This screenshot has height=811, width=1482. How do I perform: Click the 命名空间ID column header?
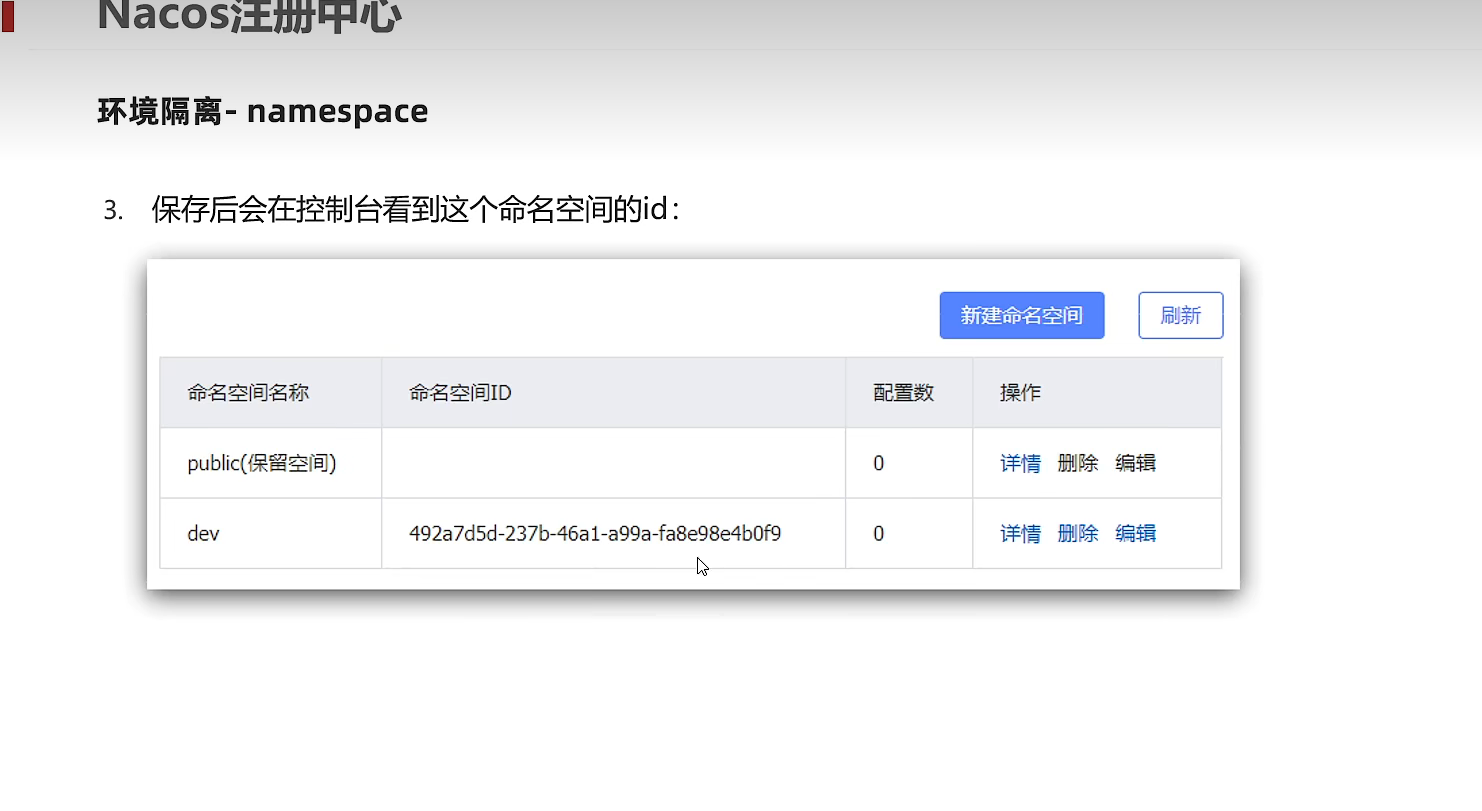point(460,393)
